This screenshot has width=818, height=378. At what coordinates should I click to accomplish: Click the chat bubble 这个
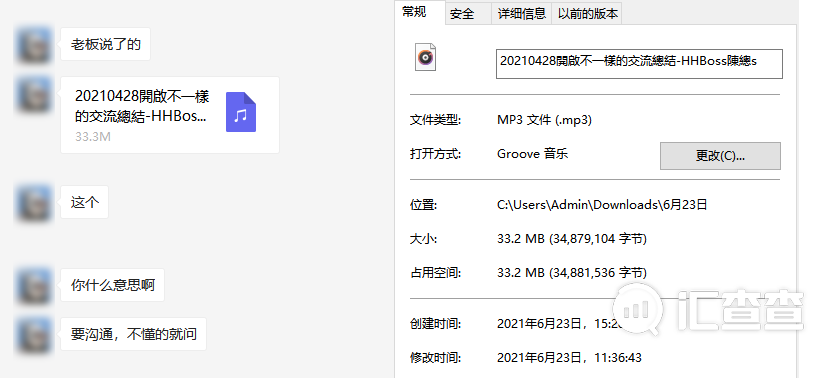[85, 202]
